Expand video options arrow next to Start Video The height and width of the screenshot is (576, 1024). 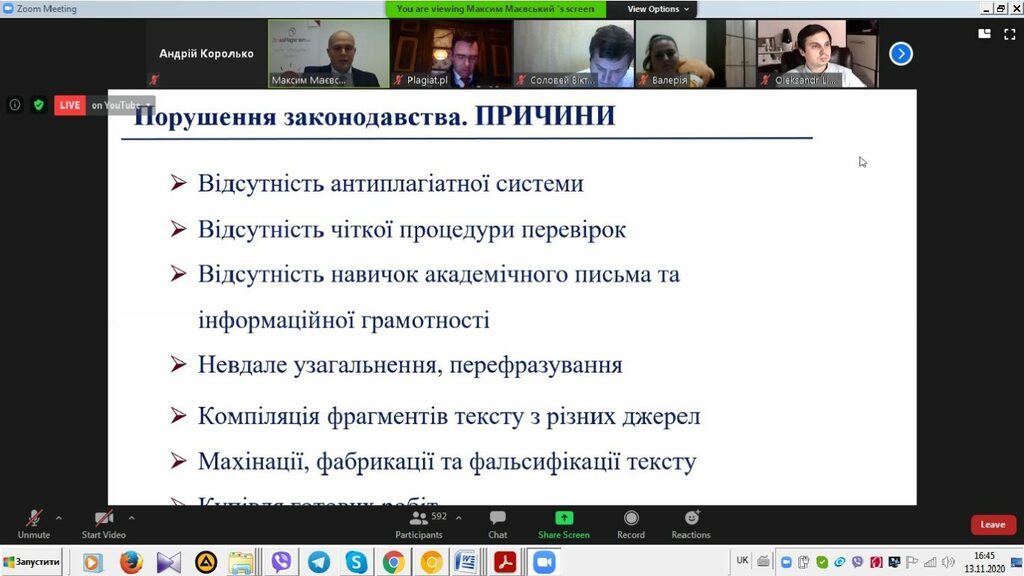pyautogui.click(x=132, y=518)
